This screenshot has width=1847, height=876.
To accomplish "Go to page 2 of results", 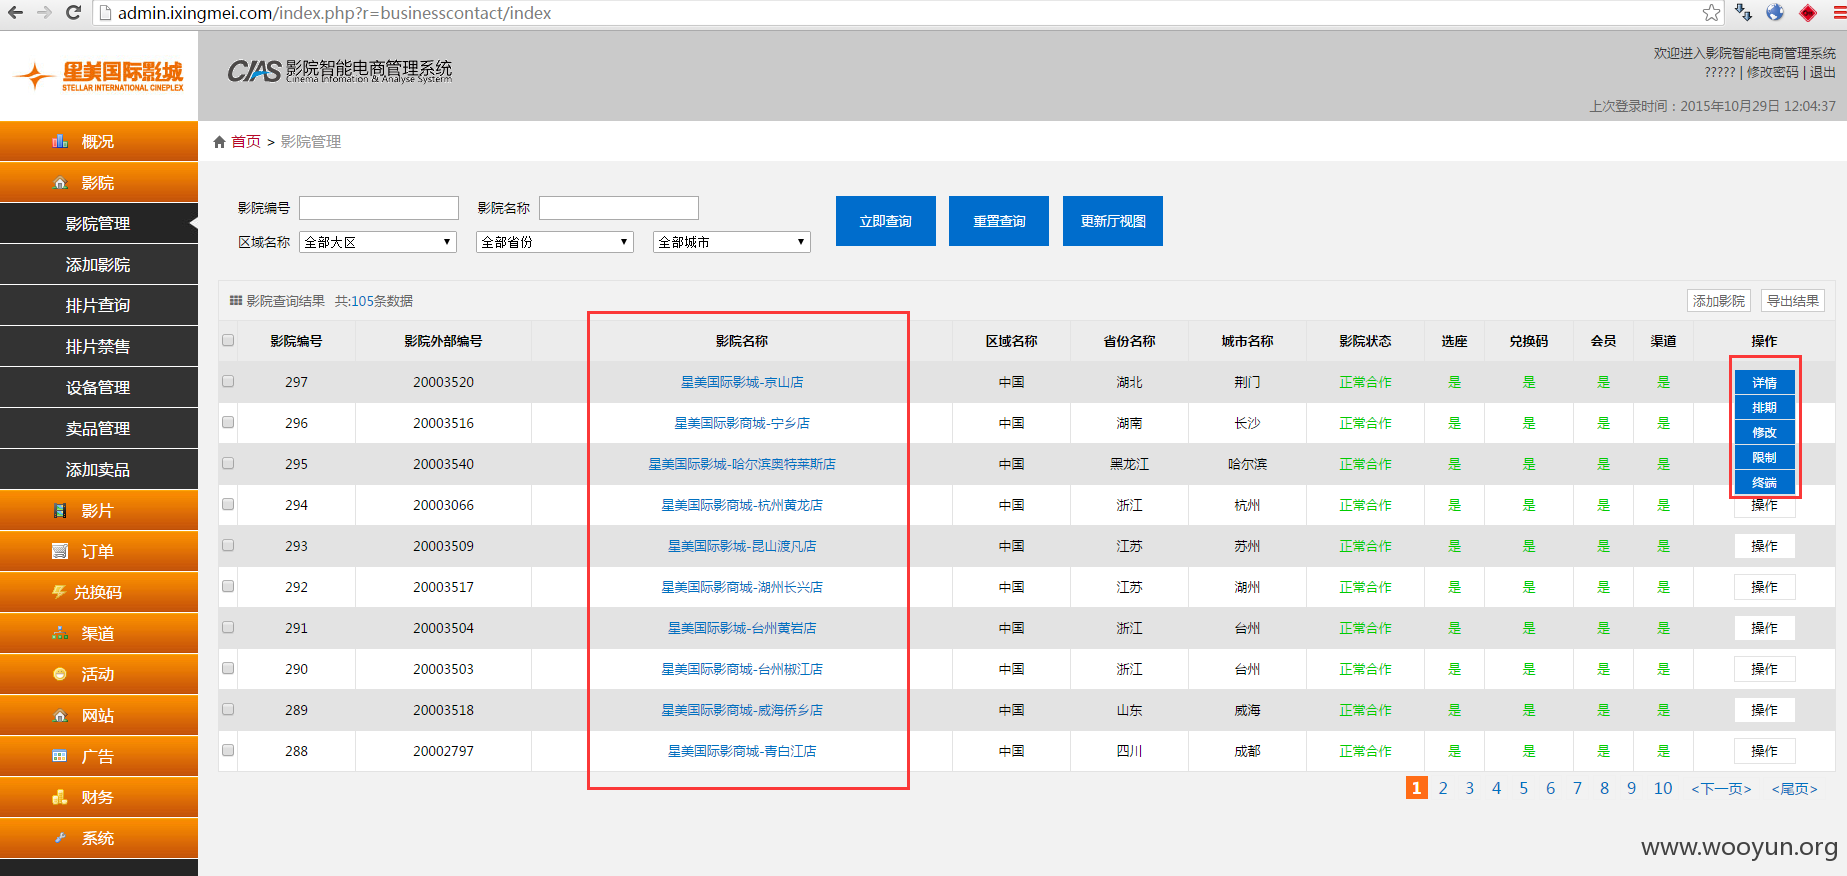I will click(x=1443, y=788).
